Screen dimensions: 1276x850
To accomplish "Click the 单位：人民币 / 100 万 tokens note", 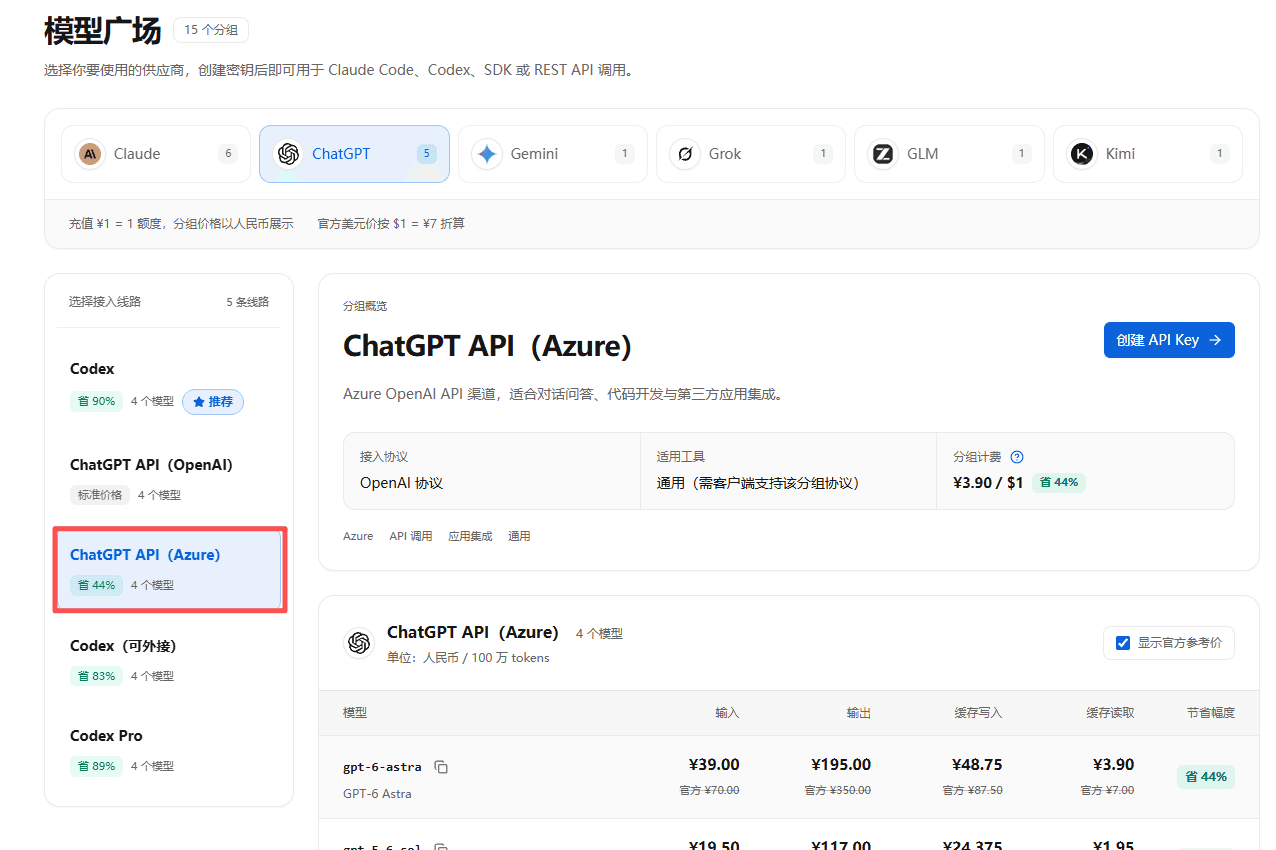I will 468,658.
